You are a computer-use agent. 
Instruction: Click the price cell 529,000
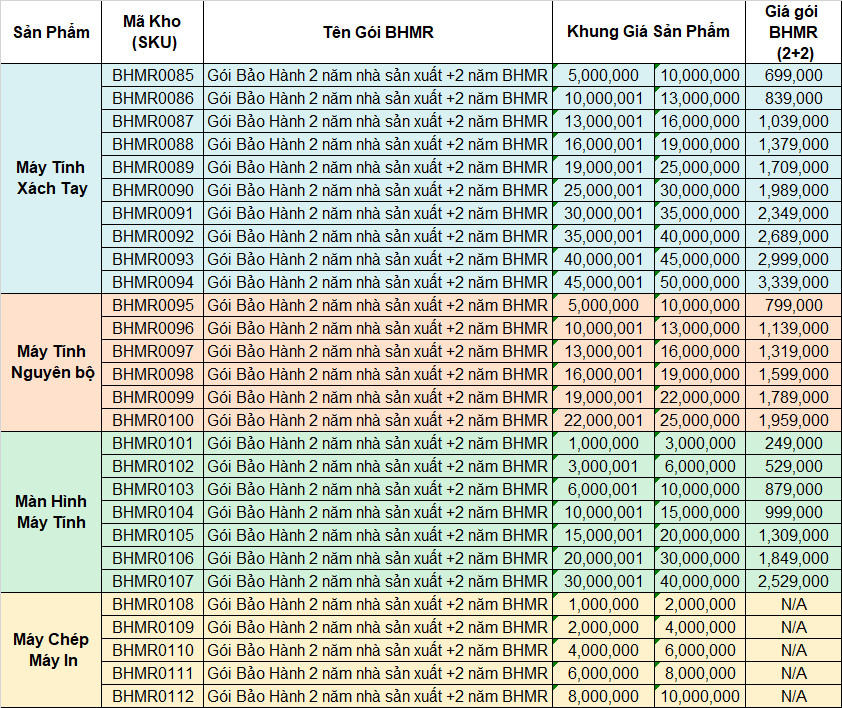(x=793, y=466)
